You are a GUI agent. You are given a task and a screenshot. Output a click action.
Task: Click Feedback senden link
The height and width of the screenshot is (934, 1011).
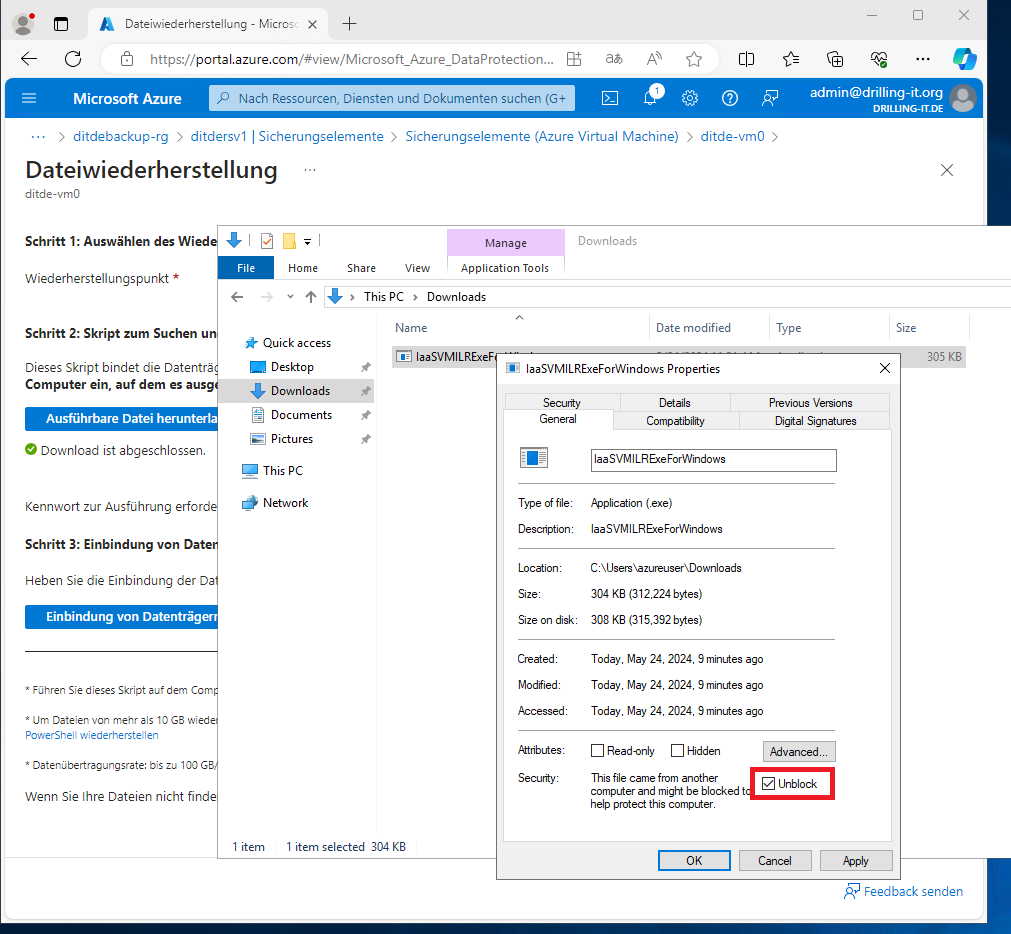coord(903,891)
